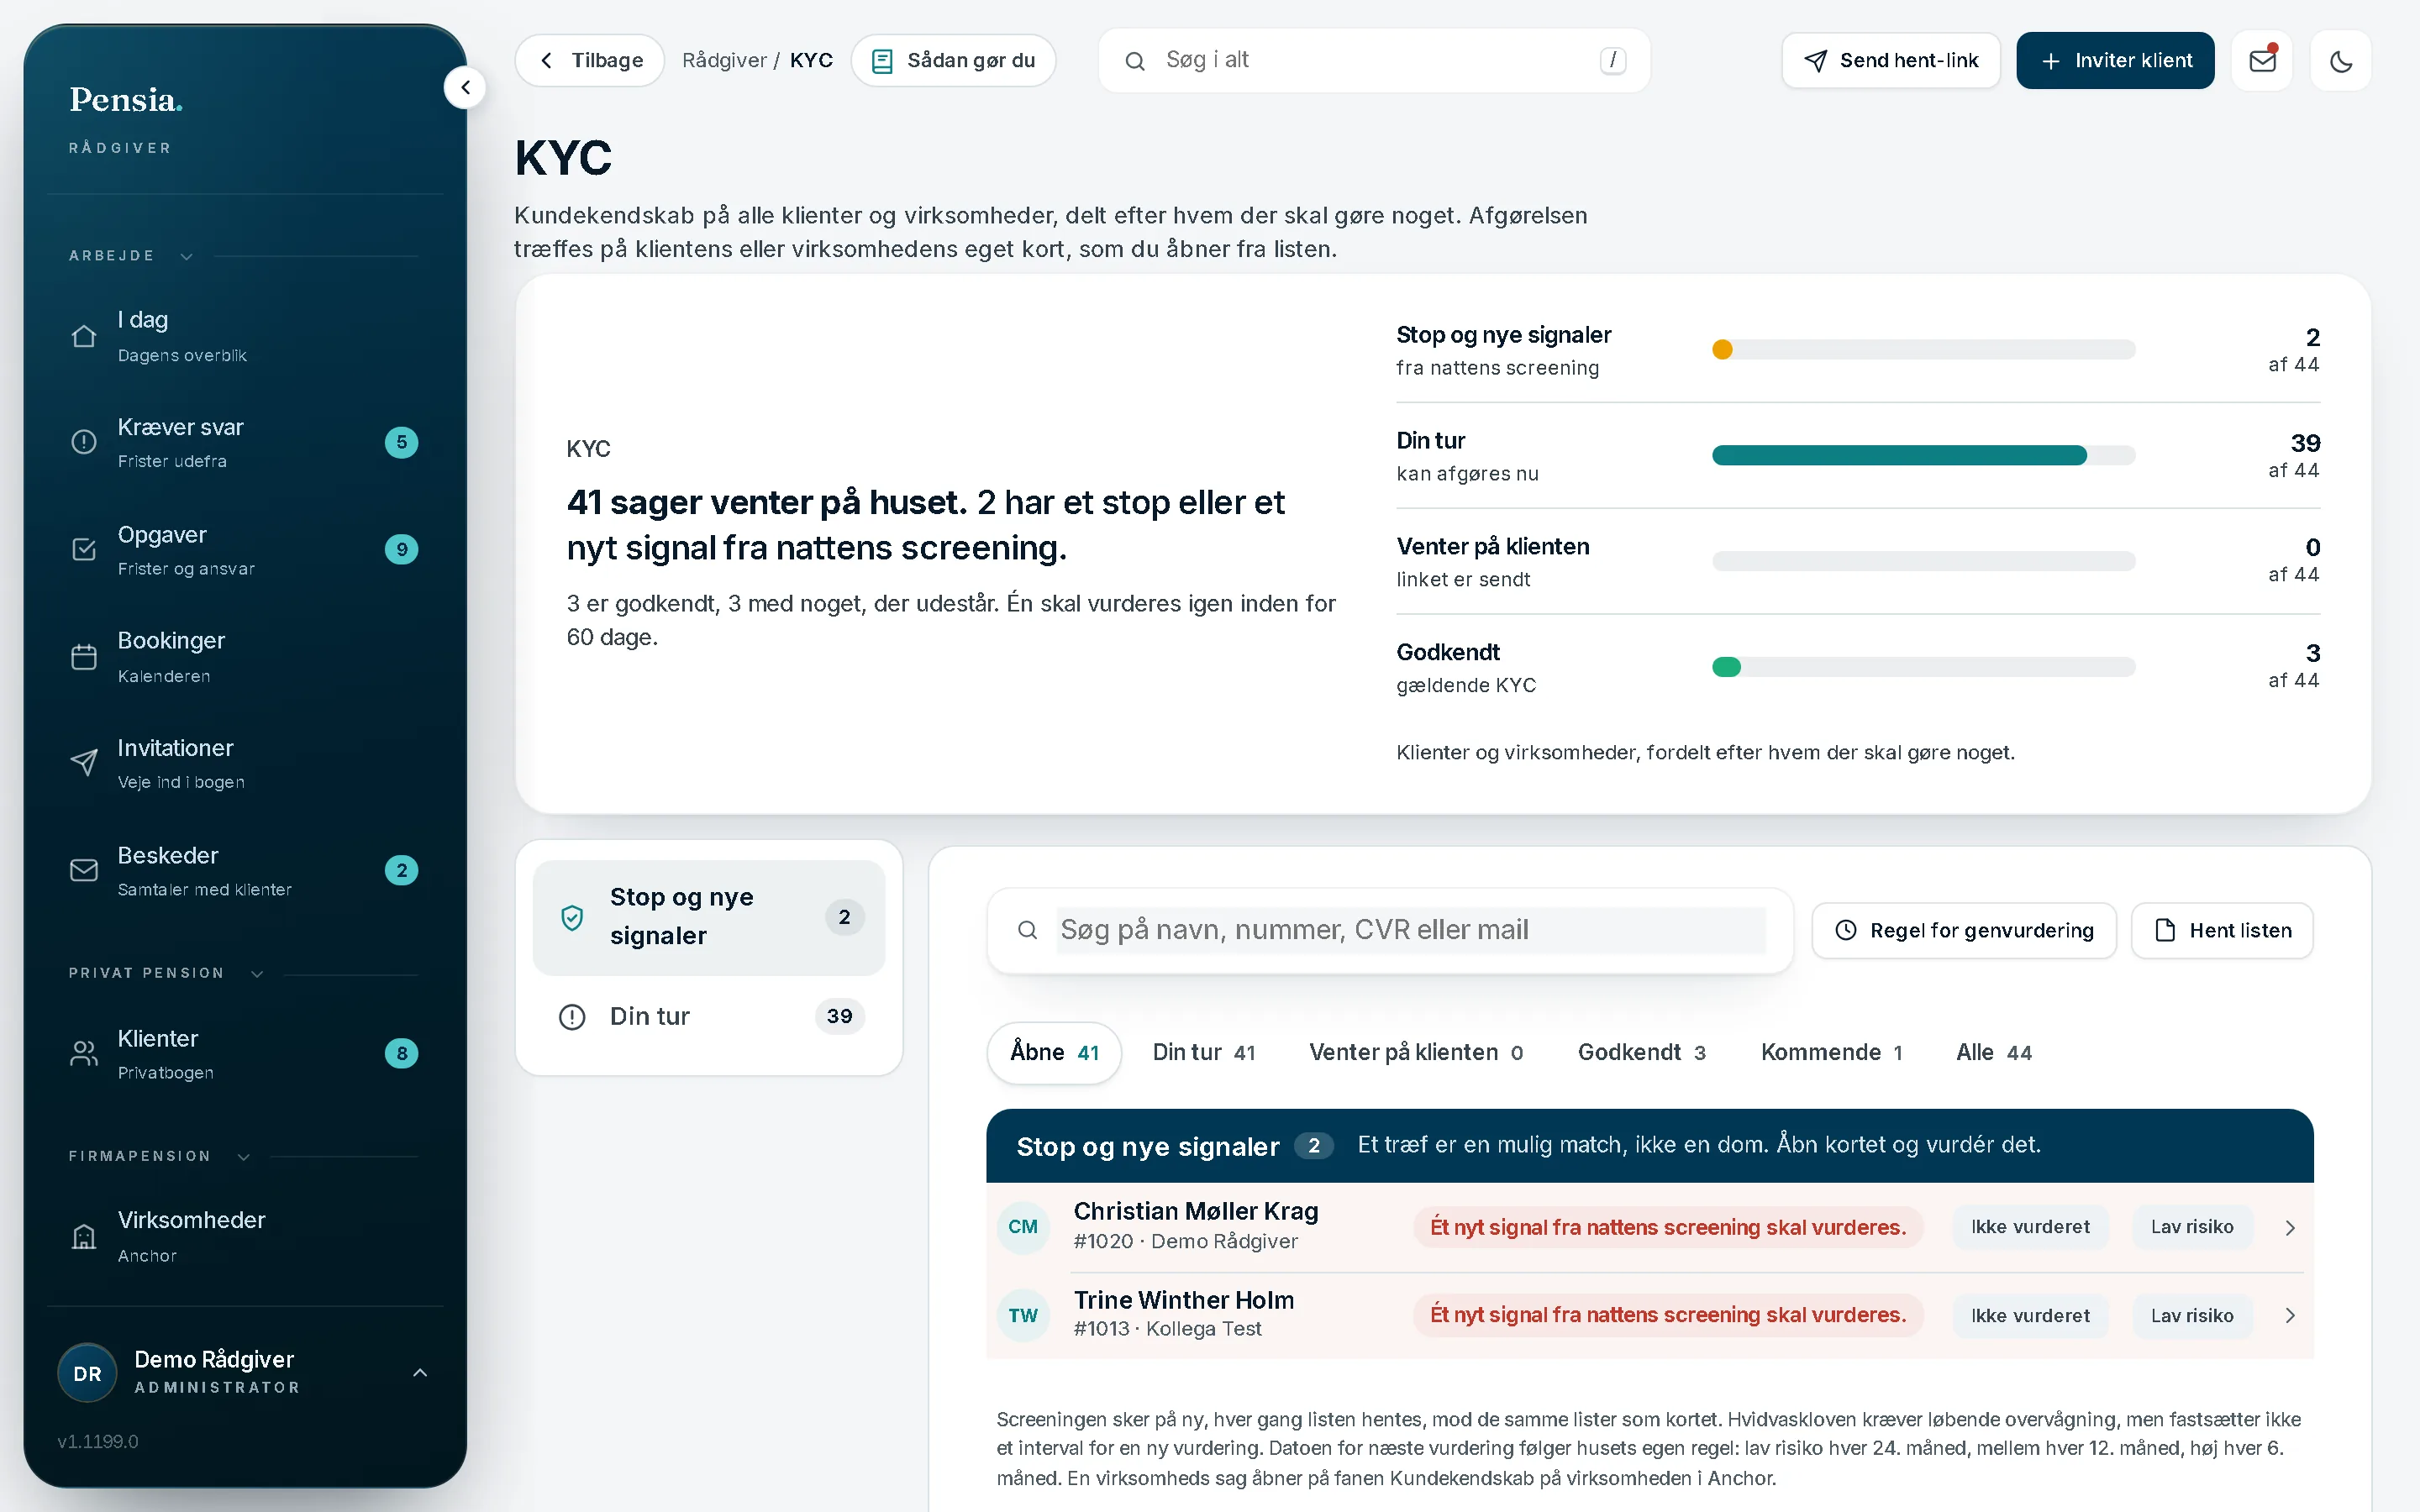Click the TW avatar for Trine Winther Holm

point(1023,1315)
